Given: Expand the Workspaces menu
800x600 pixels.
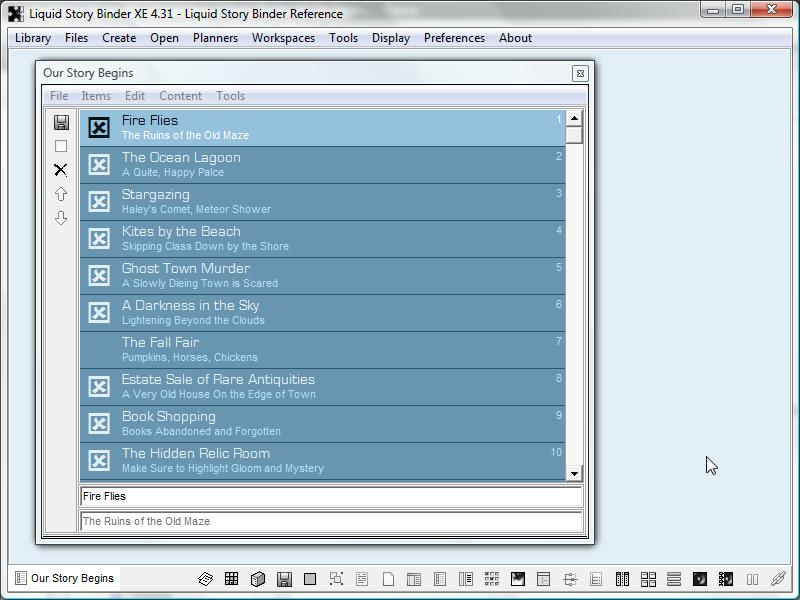Looking at the screenshot, I should pos(283,38).
